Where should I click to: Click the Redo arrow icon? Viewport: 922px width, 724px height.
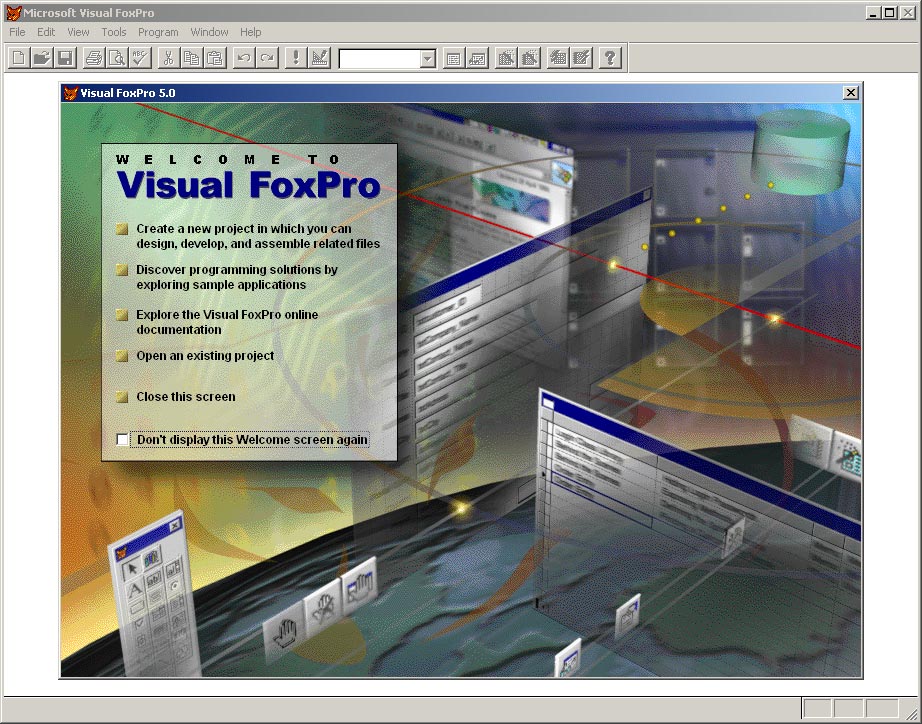coord(267,58)
